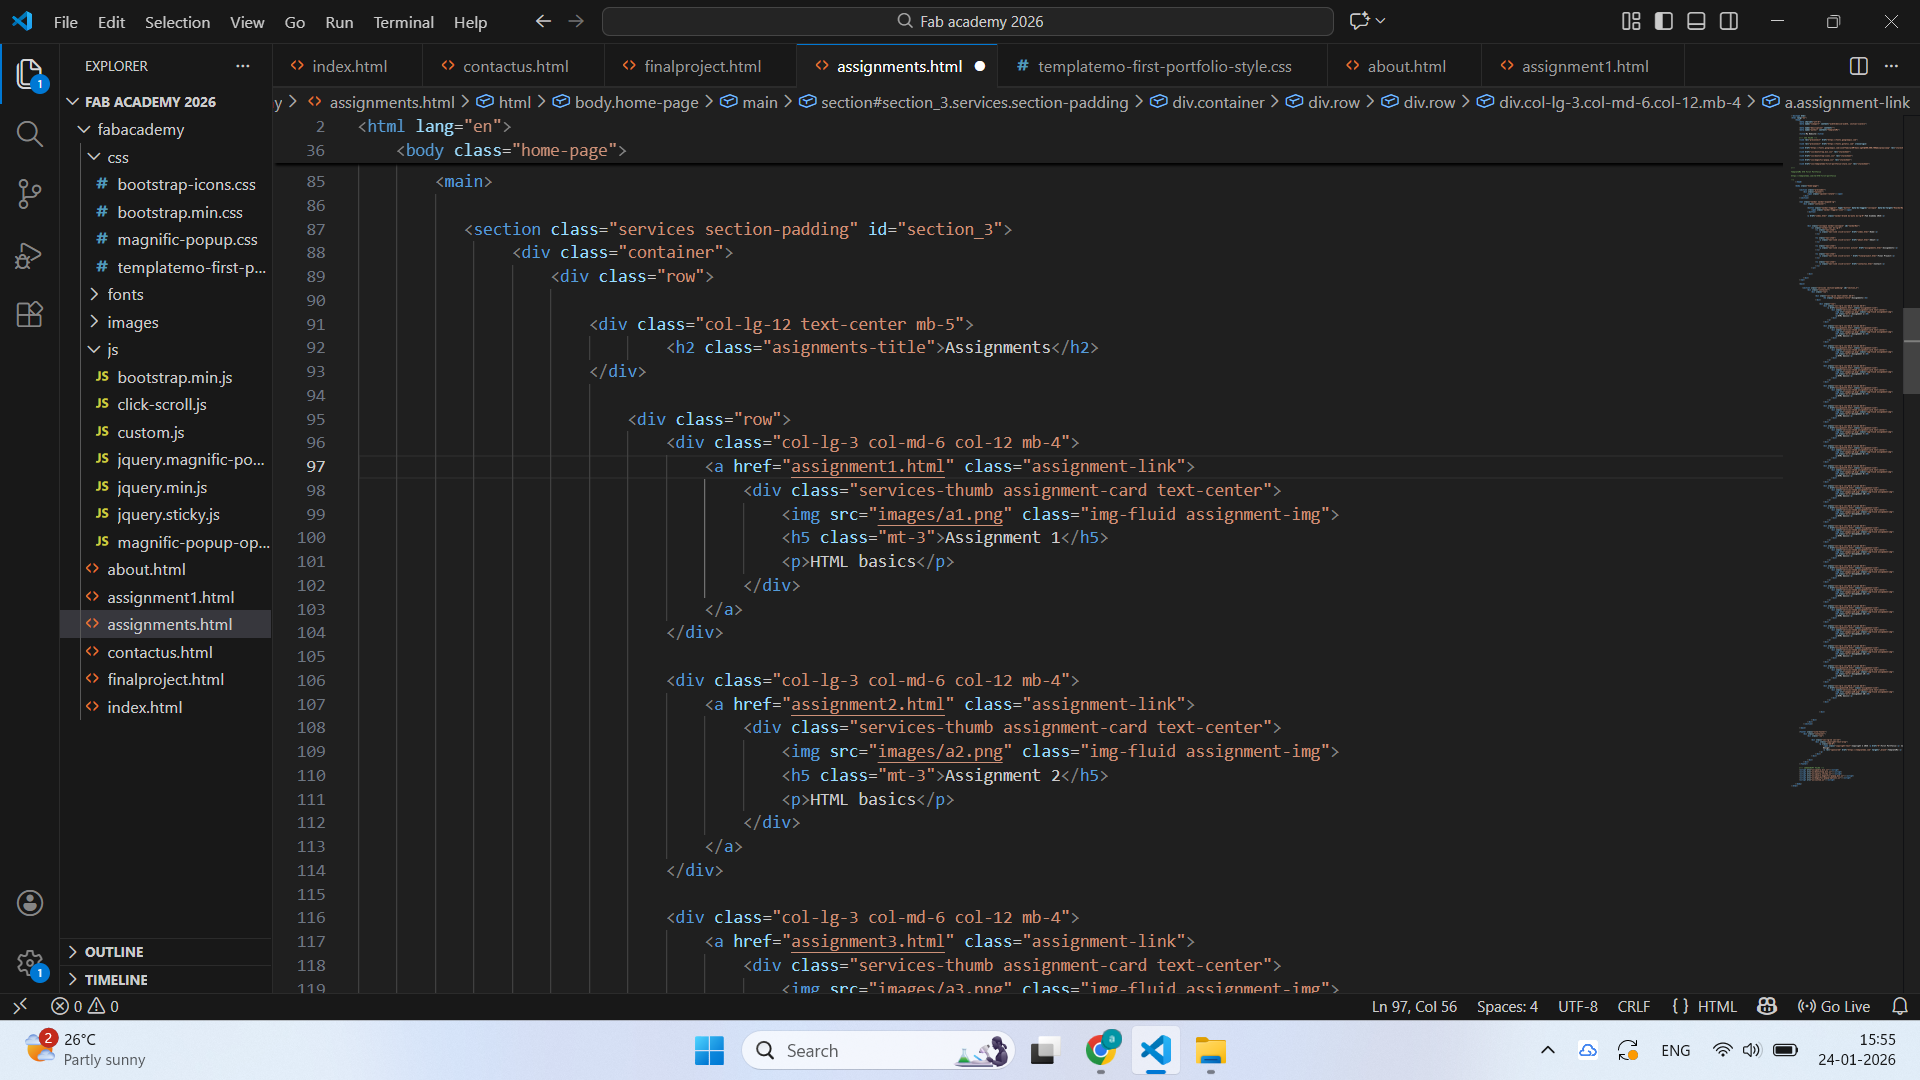Open the Run and Debug view
Viewport: 1920px width, 1080px height.
click(x=30, y=255)
